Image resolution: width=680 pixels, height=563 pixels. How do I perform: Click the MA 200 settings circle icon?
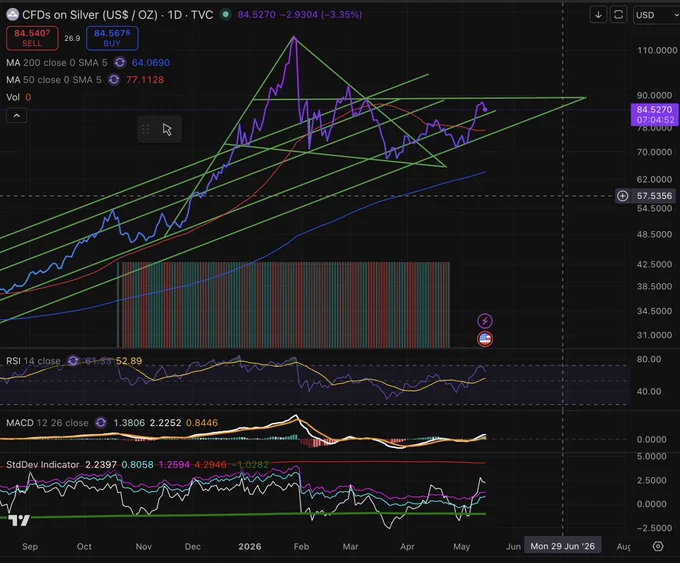pyautogui.click(x=120, y=62)
